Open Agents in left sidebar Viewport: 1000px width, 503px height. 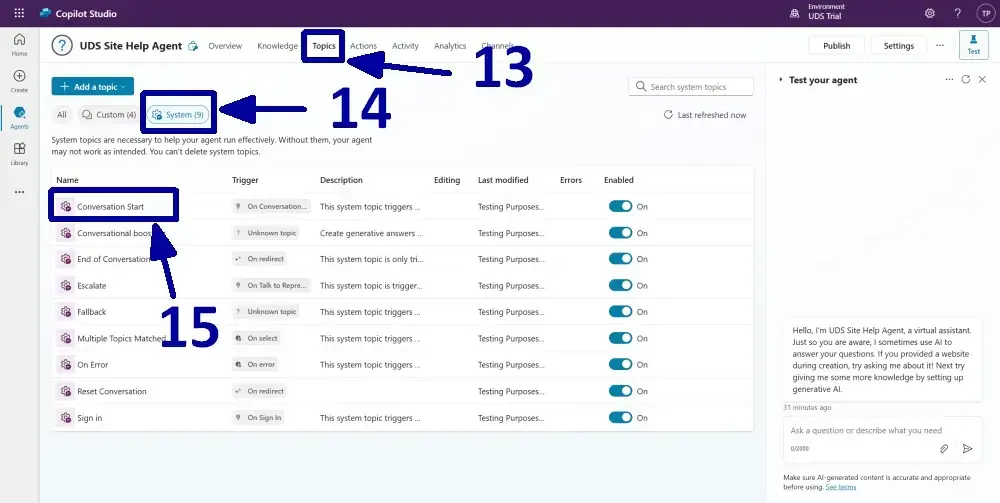tap(20, 117)
